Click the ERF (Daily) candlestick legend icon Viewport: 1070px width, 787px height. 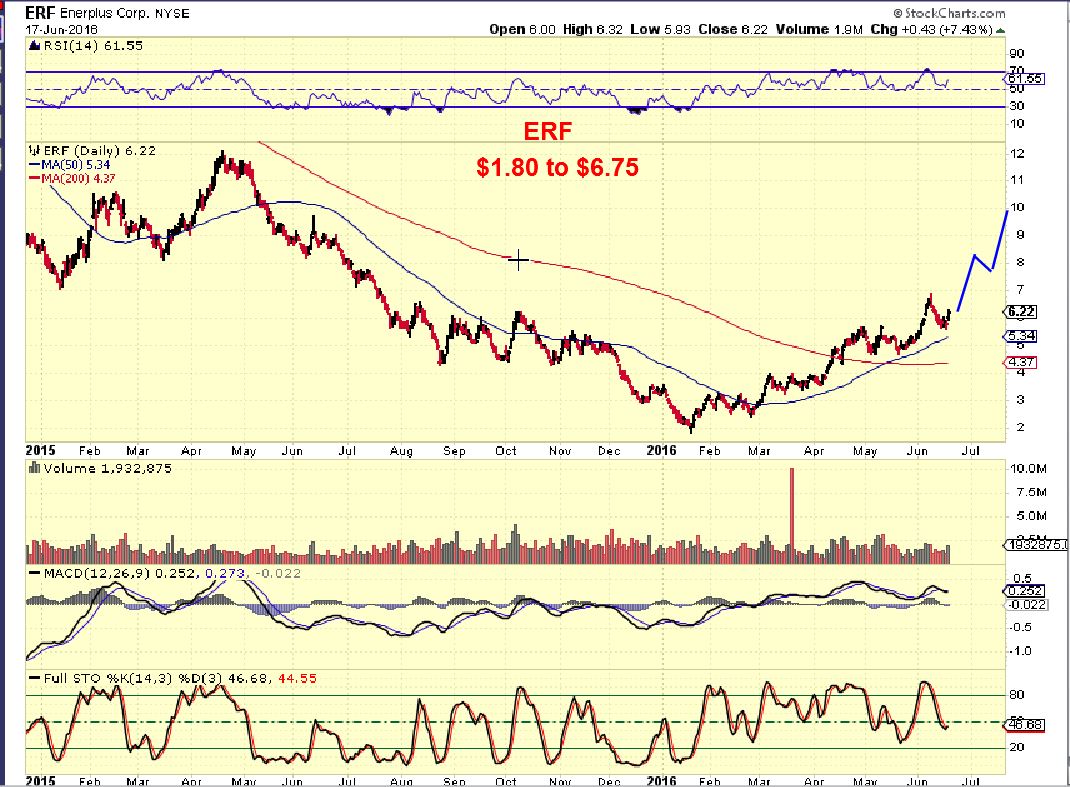tap(34, 150)
